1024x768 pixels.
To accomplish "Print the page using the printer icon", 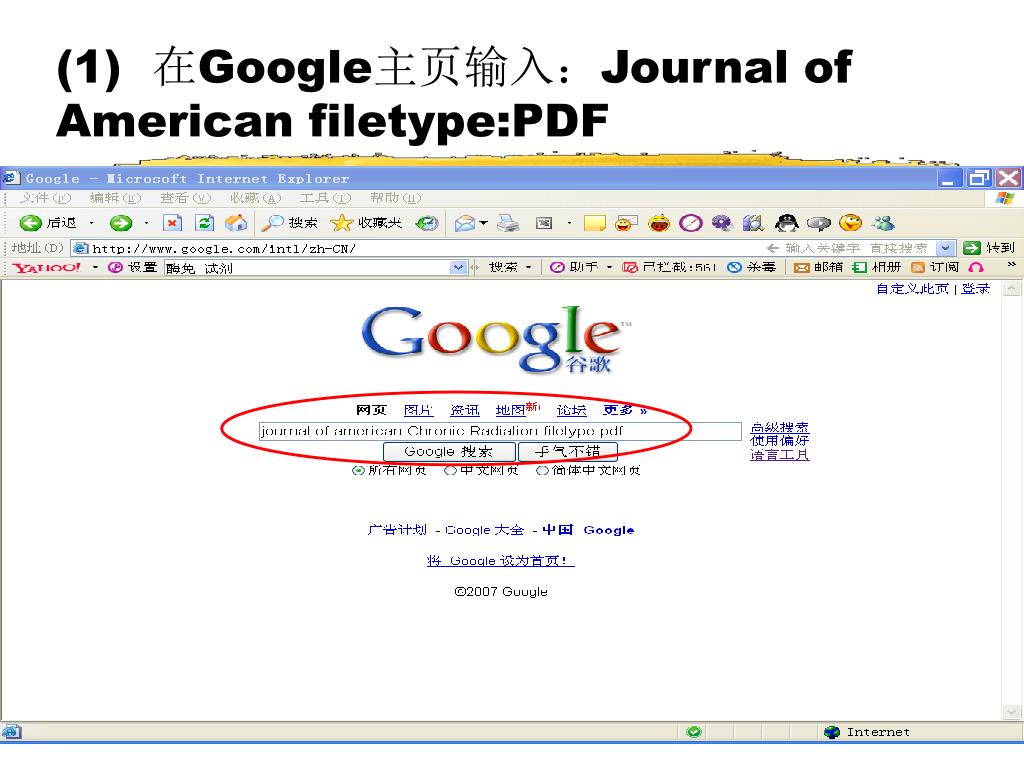I will click(x=508, y=223).
